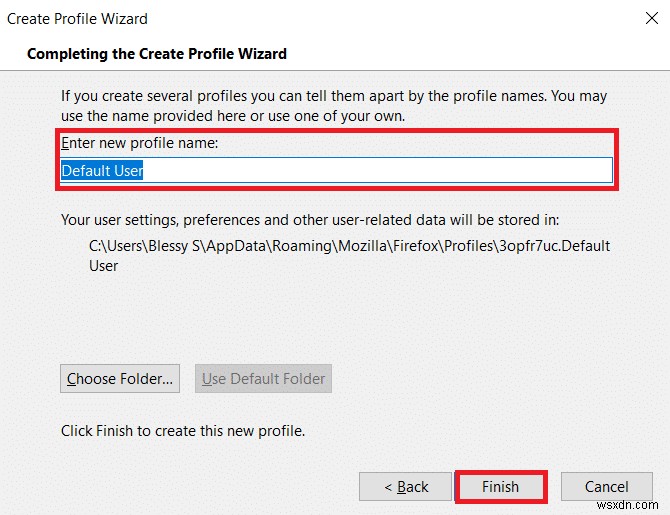
Task: Cancel the Create Profile Wizard
Action: tap(607, 487)
